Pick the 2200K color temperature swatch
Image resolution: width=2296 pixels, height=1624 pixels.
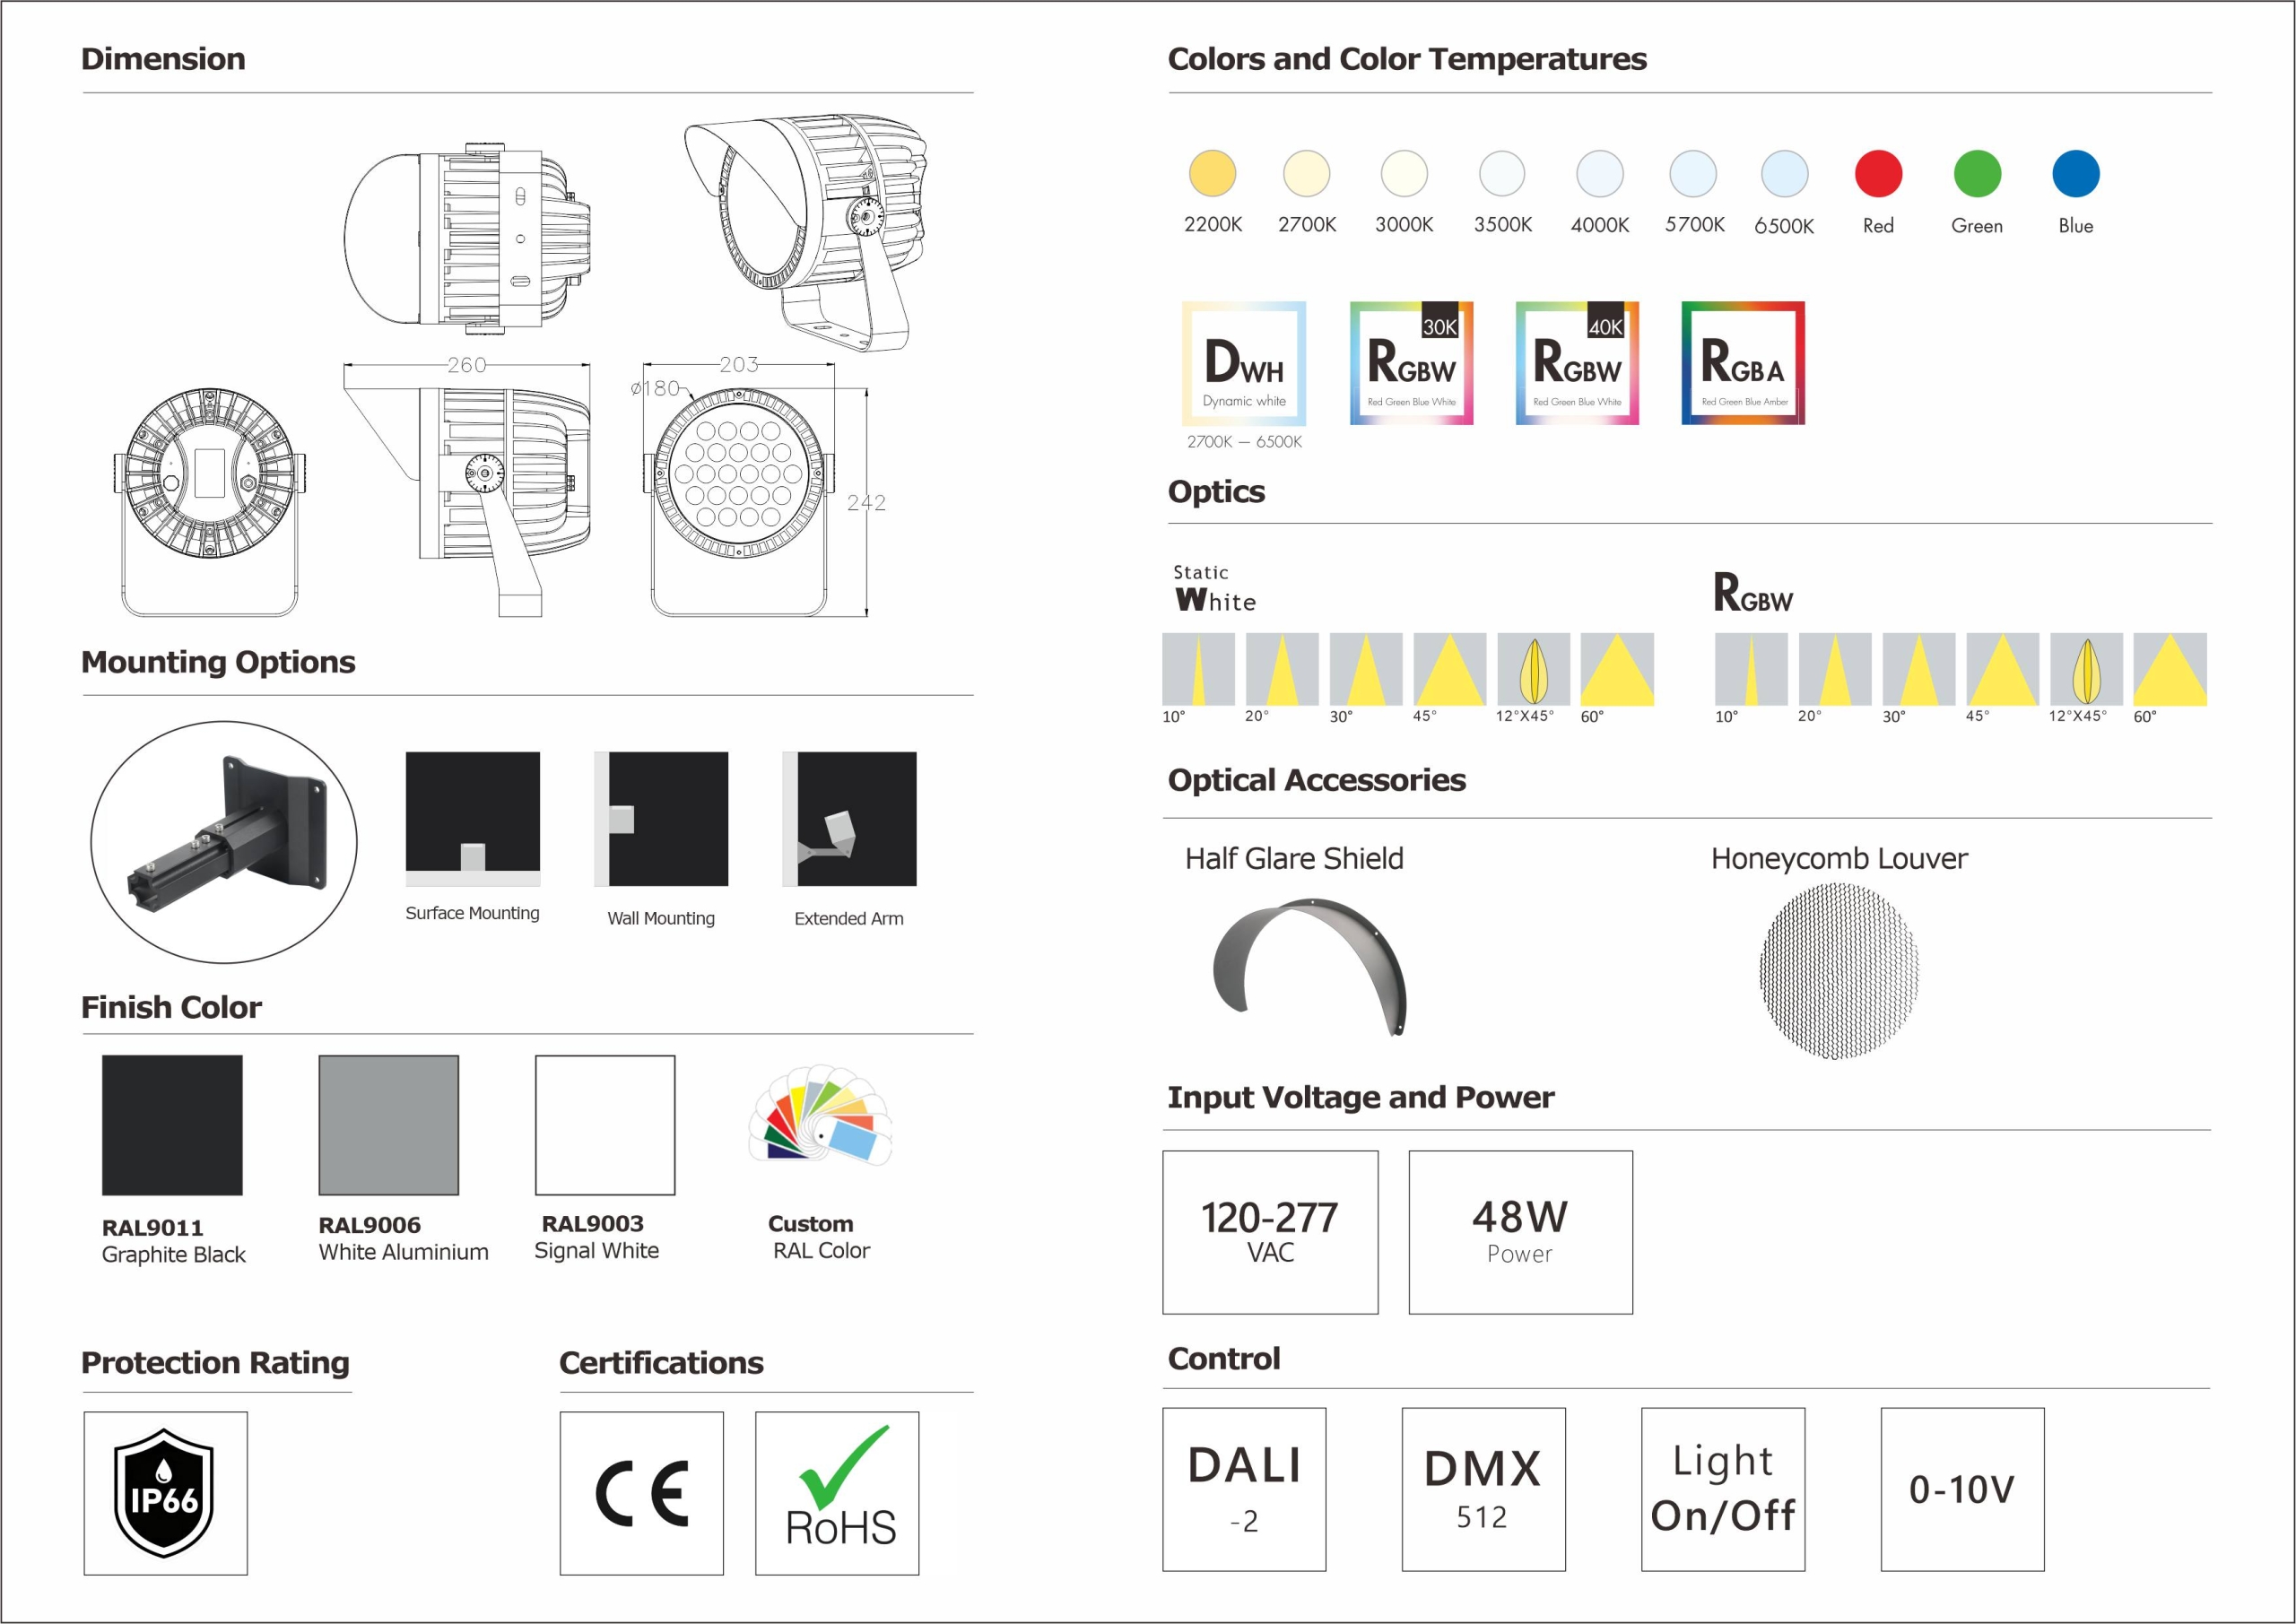(1212, 173)
